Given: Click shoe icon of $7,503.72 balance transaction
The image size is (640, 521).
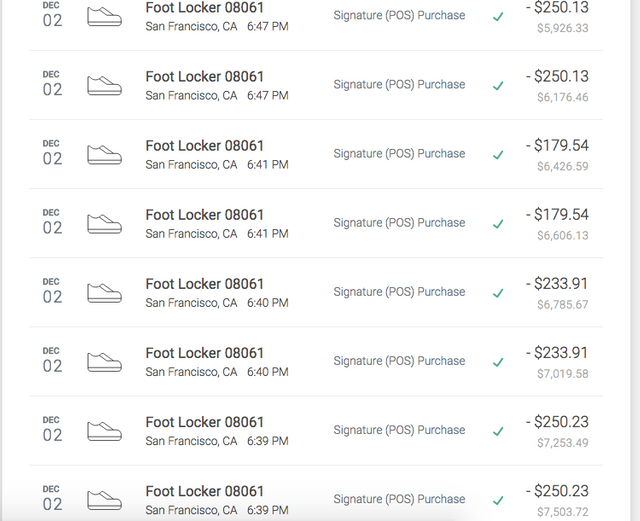Looking at the screenshot, I should [104, 500].
